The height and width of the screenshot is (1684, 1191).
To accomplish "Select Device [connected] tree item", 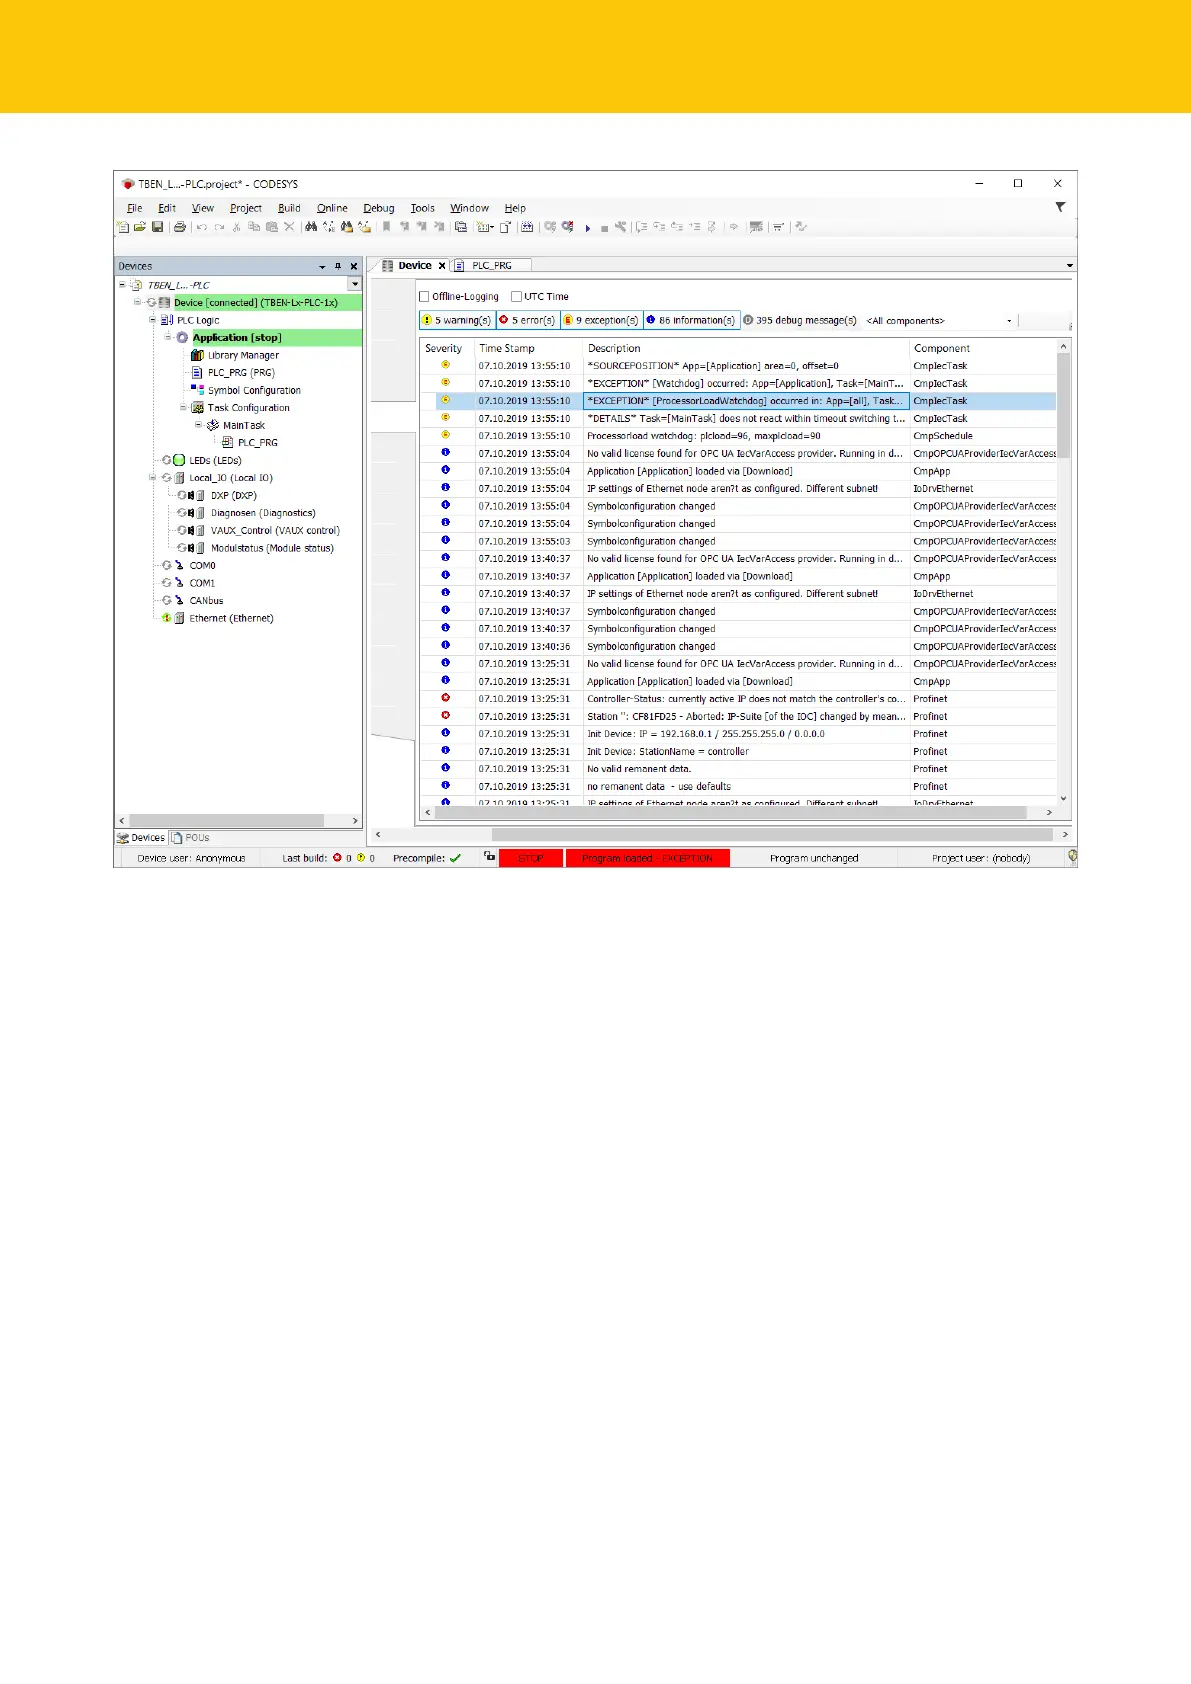I will (255, 302).
